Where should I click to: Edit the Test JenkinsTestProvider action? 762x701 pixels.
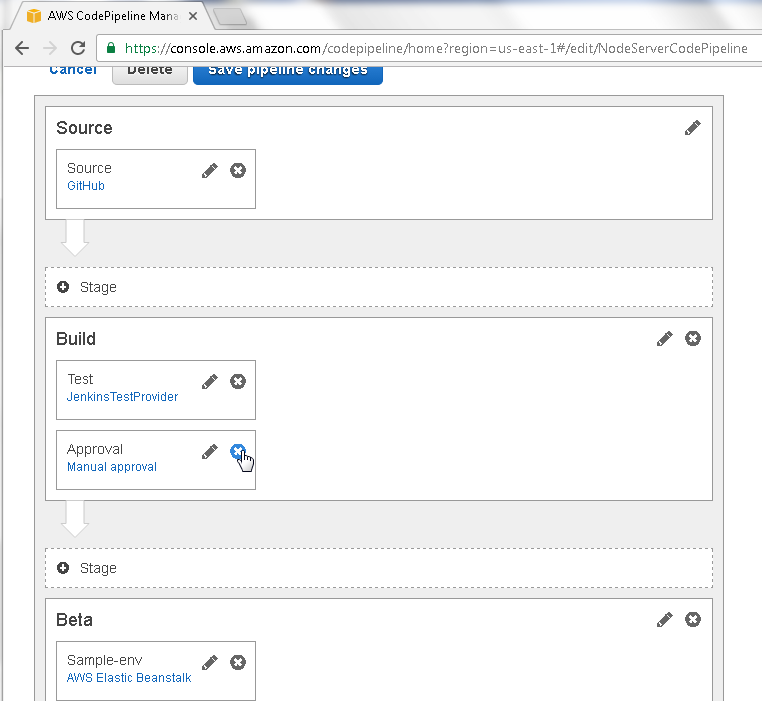coord(210,382)
